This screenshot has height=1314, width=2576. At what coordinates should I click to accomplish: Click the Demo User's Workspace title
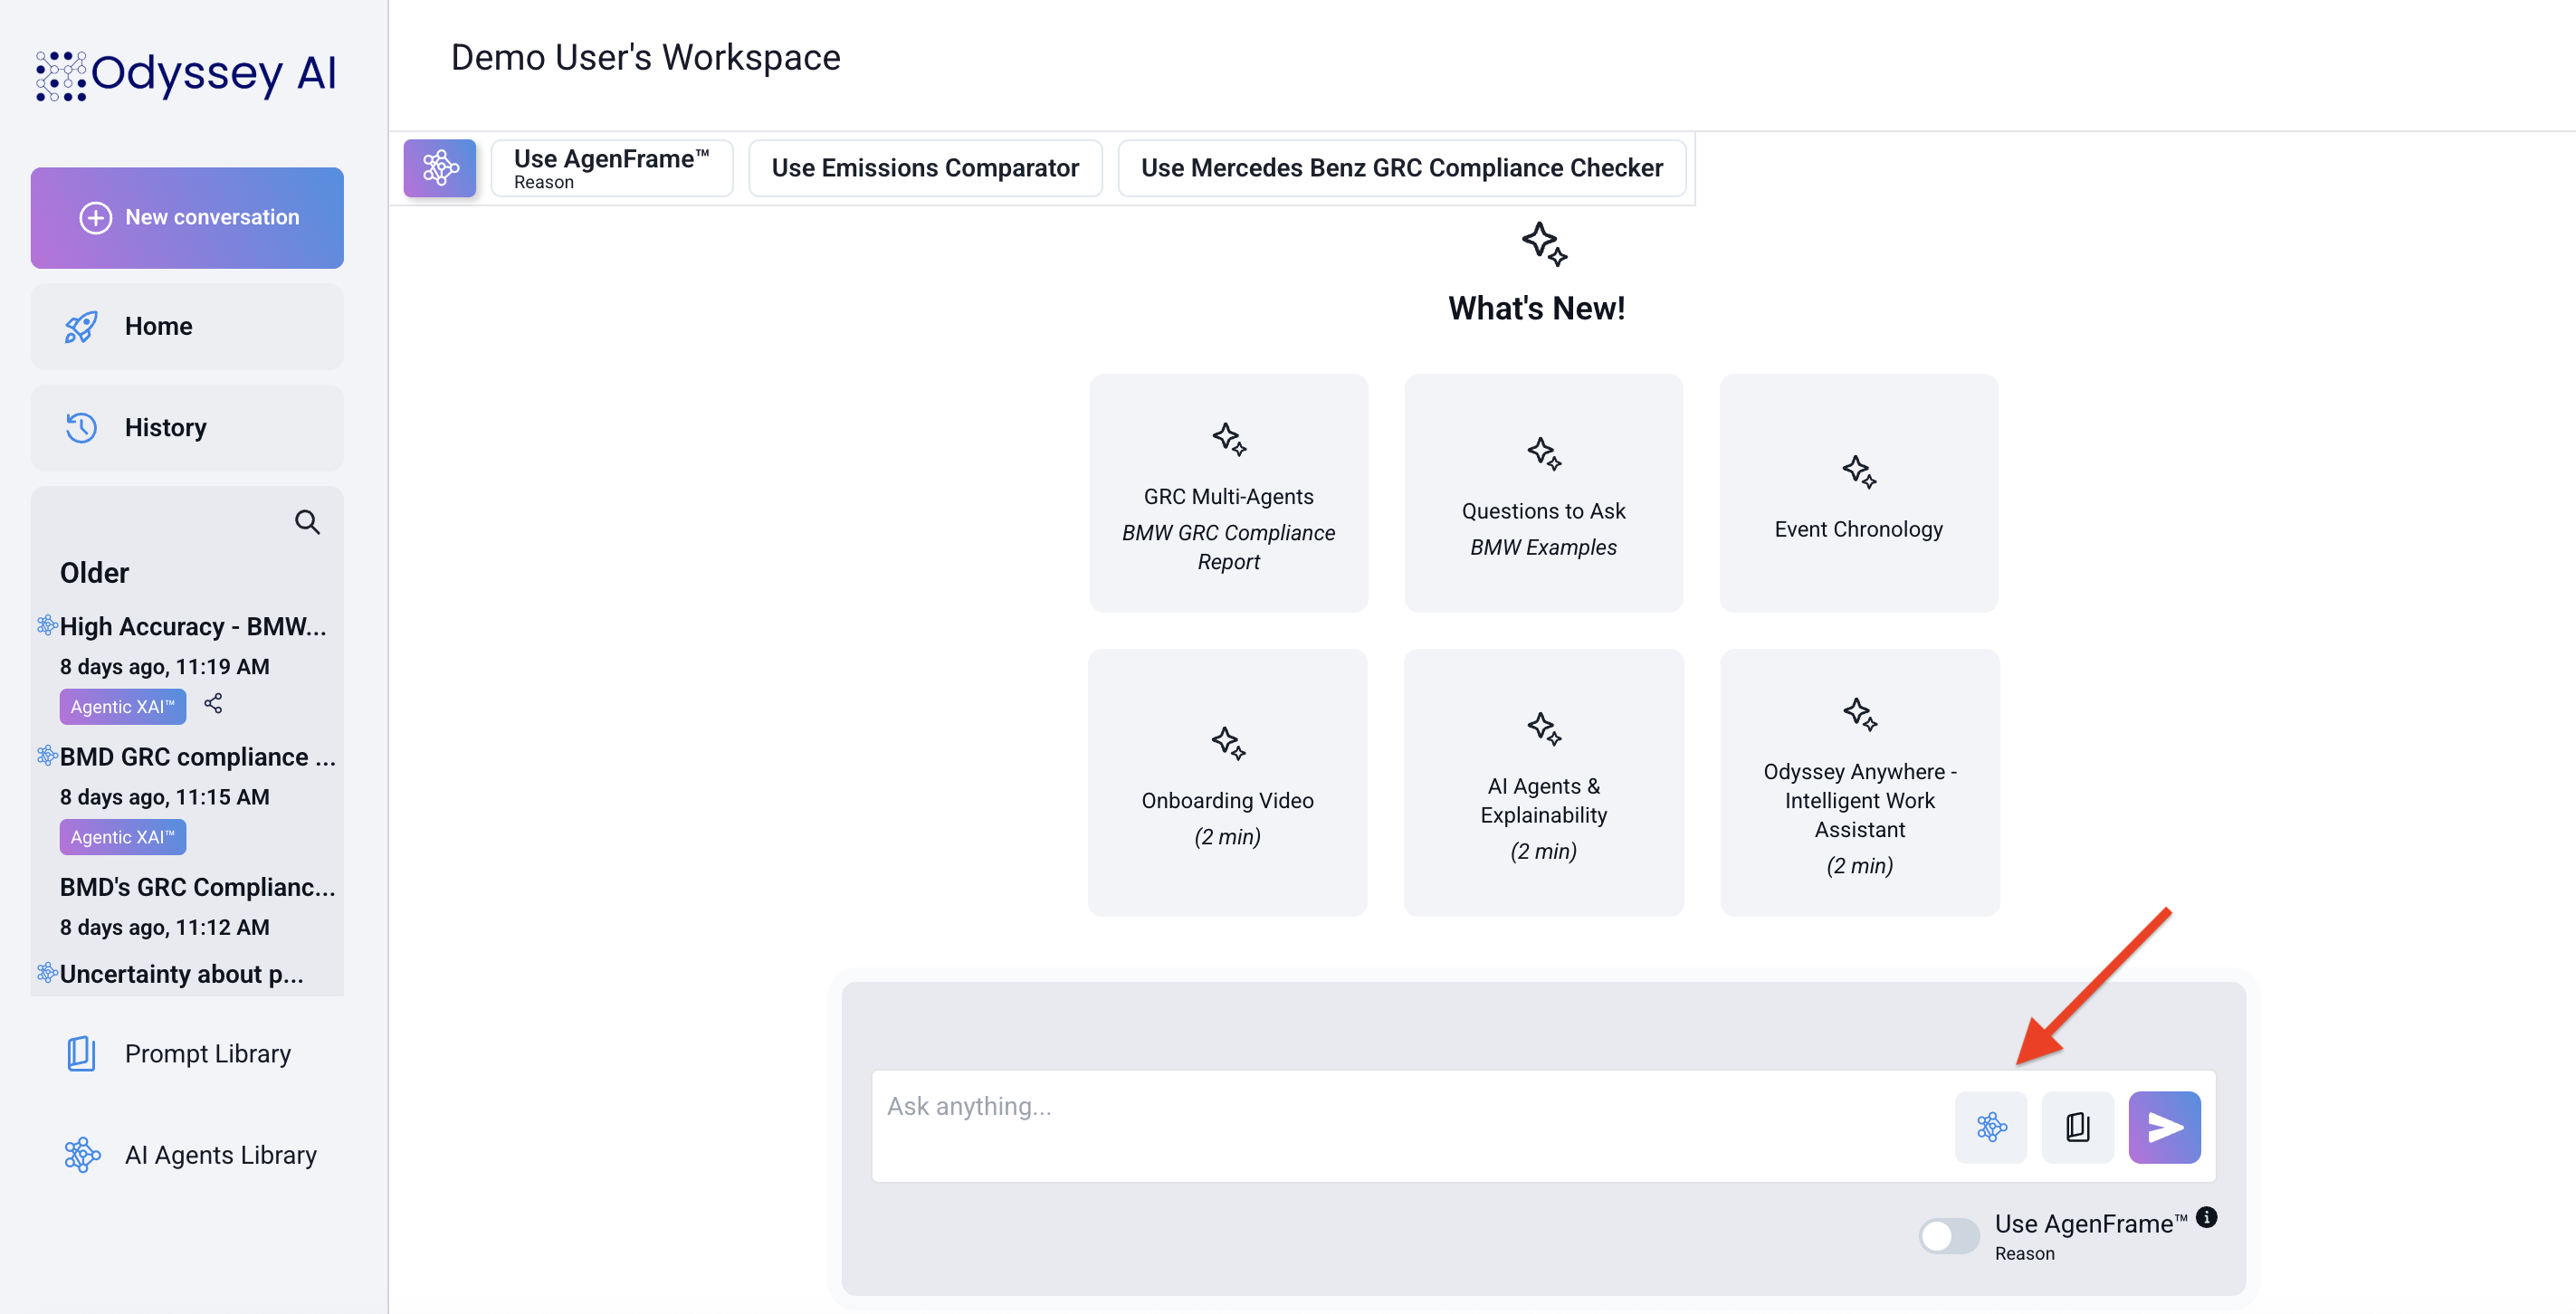(646, 58)
